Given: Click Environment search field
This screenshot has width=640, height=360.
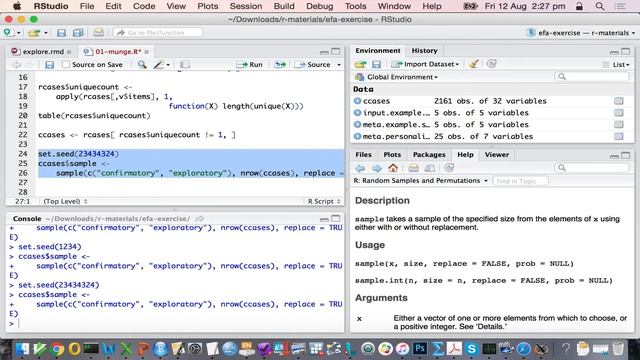Looking at the screenshot, I should pyautogui.click(x=592, y=77).
